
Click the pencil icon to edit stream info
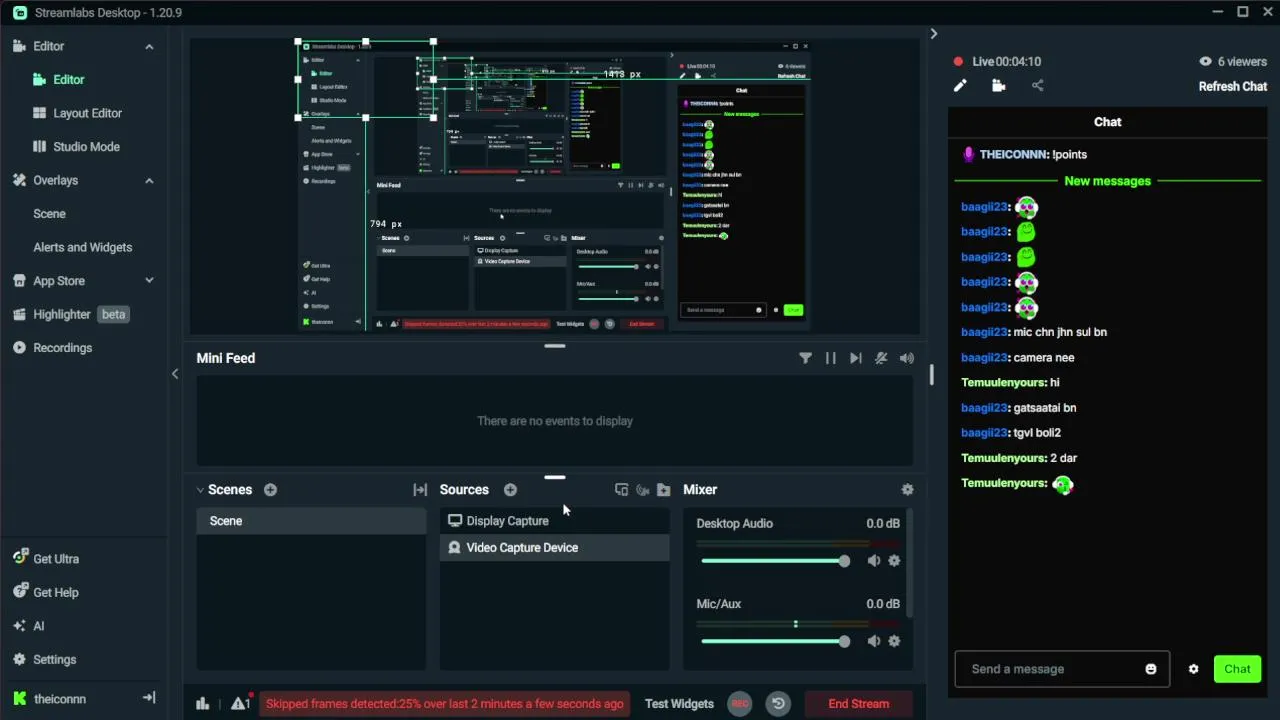pyautogui.click(x=960, y=86)
